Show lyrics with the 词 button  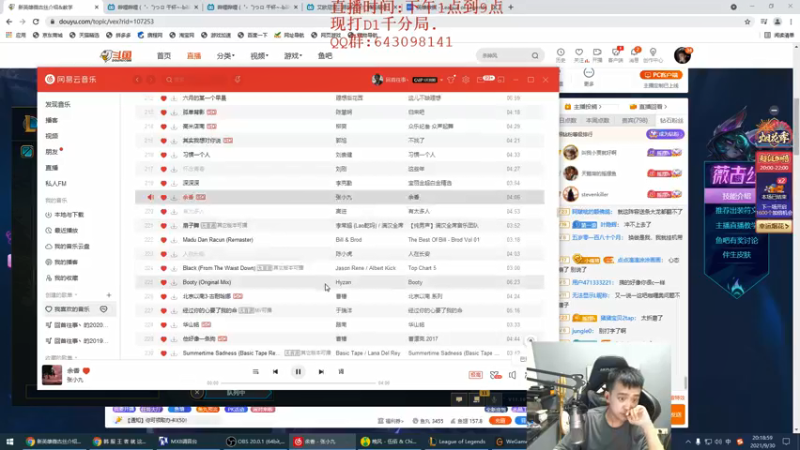(x=341, y=371)
